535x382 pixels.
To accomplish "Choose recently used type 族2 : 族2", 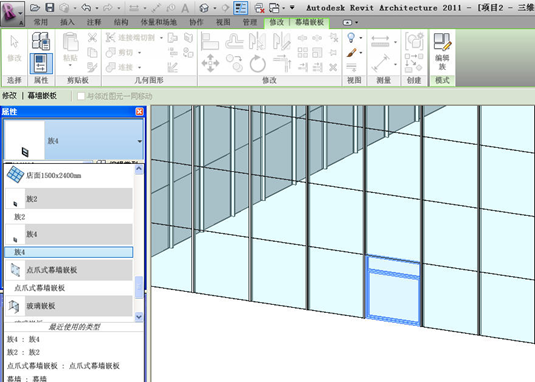I will 23,352.
